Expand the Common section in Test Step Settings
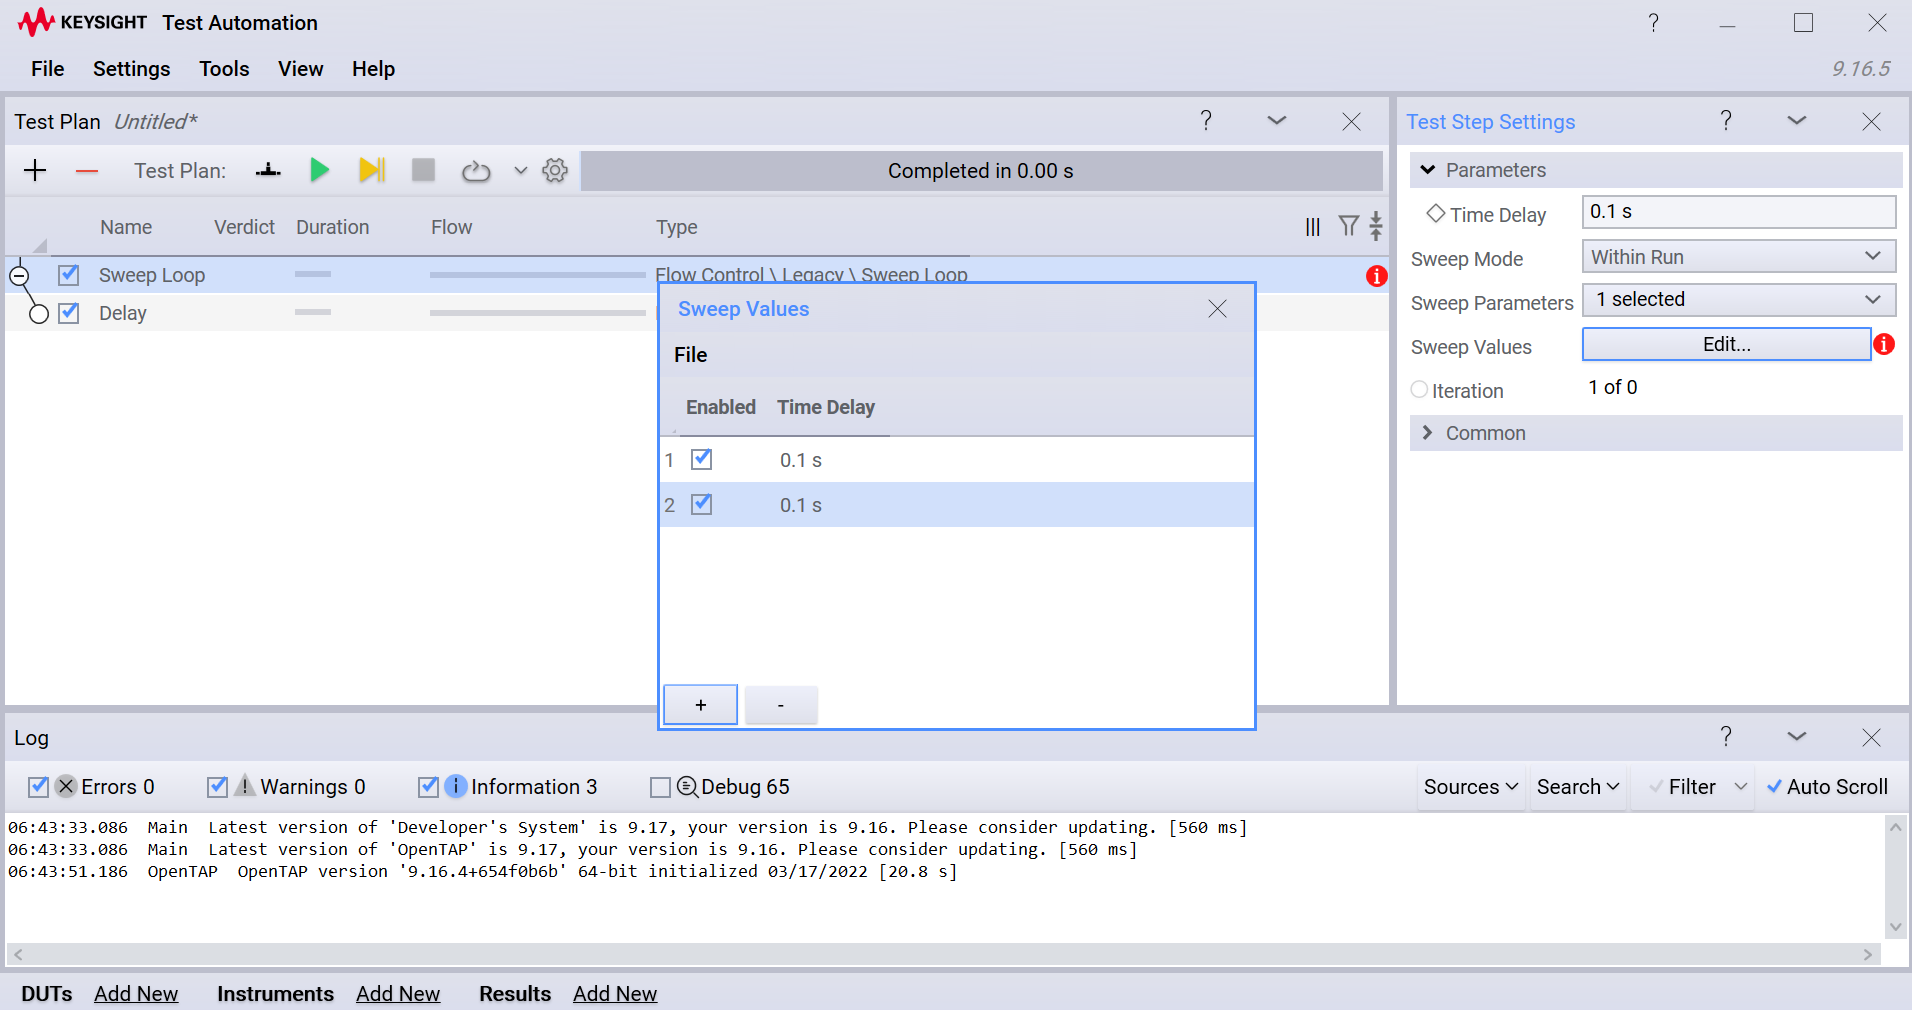Viewport: 1912px width, 1010px height. [x=1484, y=432]
